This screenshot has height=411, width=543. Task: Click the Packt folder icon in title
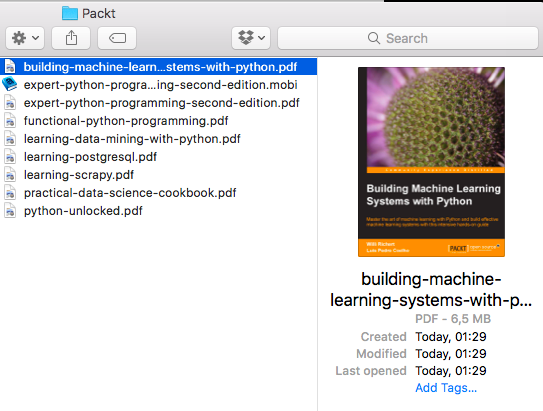70,13
